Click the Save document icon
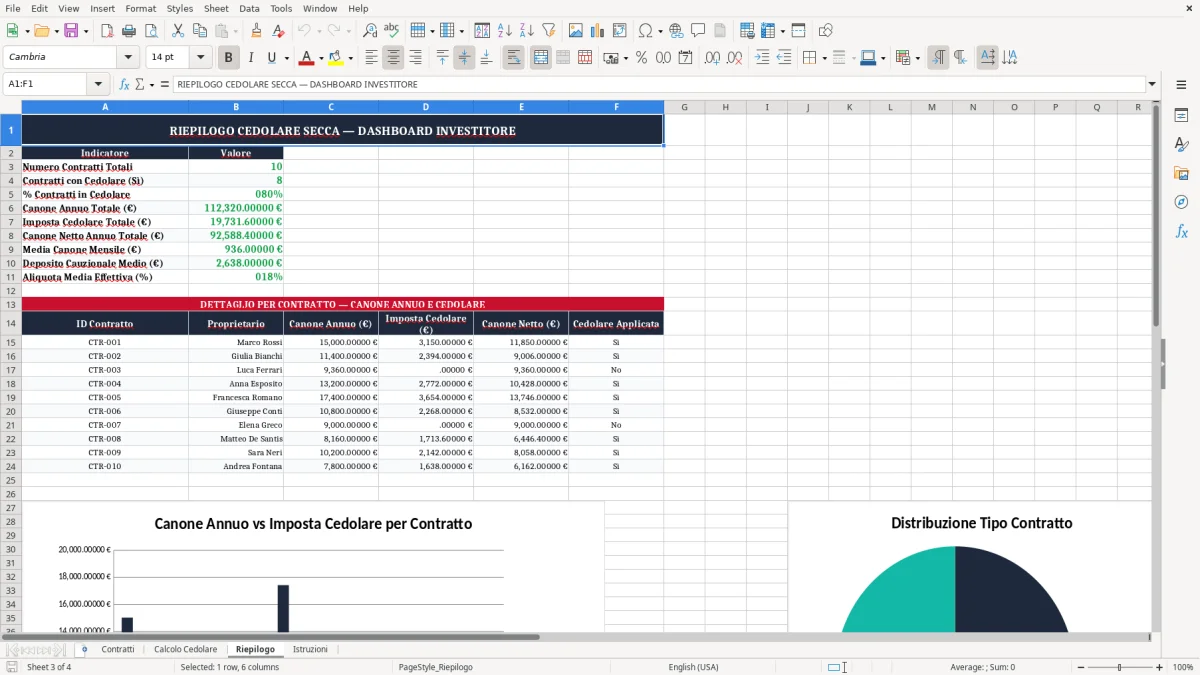This screenshot has width=1200, height=675. pos(71,31)
